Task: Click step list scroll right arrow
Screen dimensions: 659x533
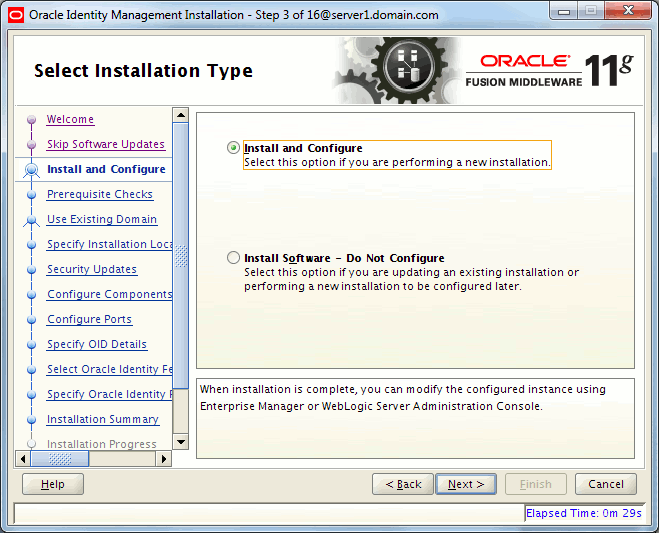Action: pyautogui.click(x=164, y=459)
